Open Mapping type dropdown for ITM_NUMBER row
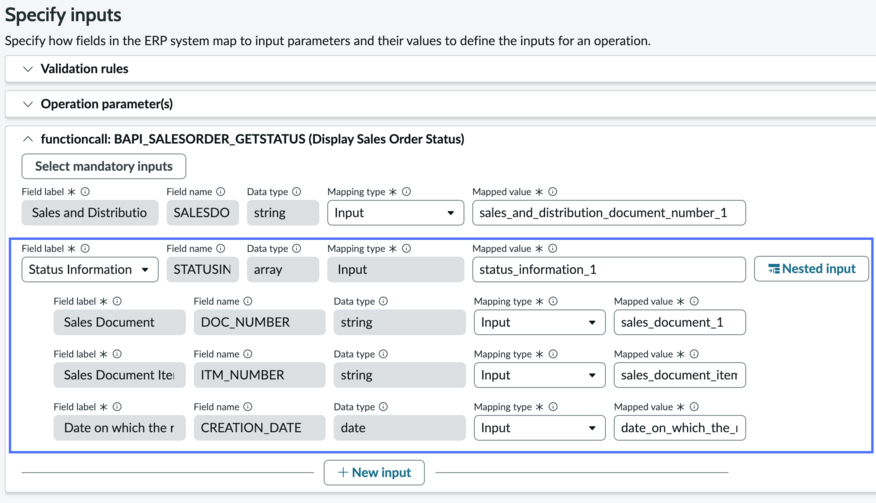 pyautogui.click(x=540, y=375)
